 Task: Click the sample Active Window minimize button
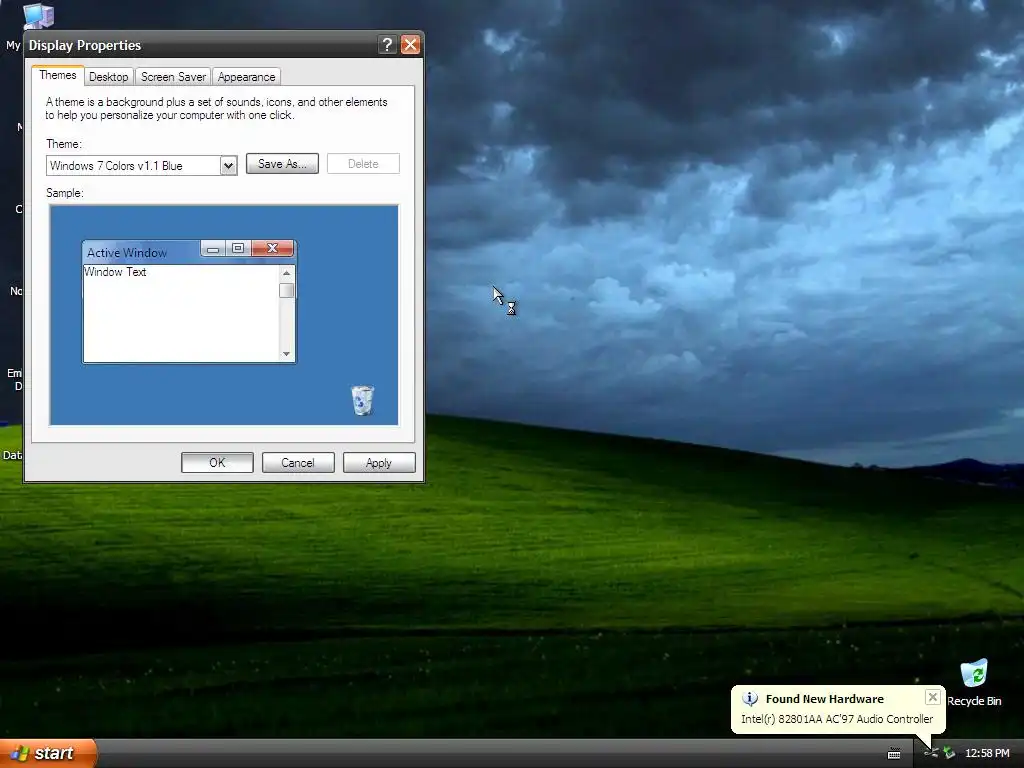pos(213,248)
